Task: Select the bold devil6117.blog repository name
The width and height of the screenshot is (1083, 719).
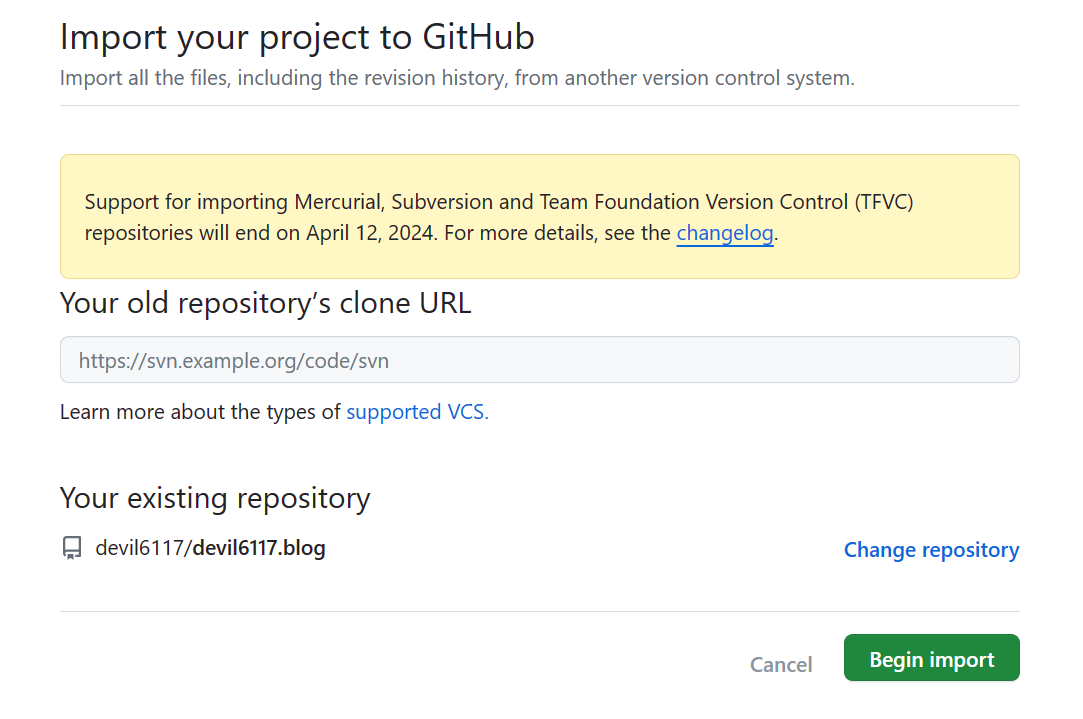Action: click(259, 548)
